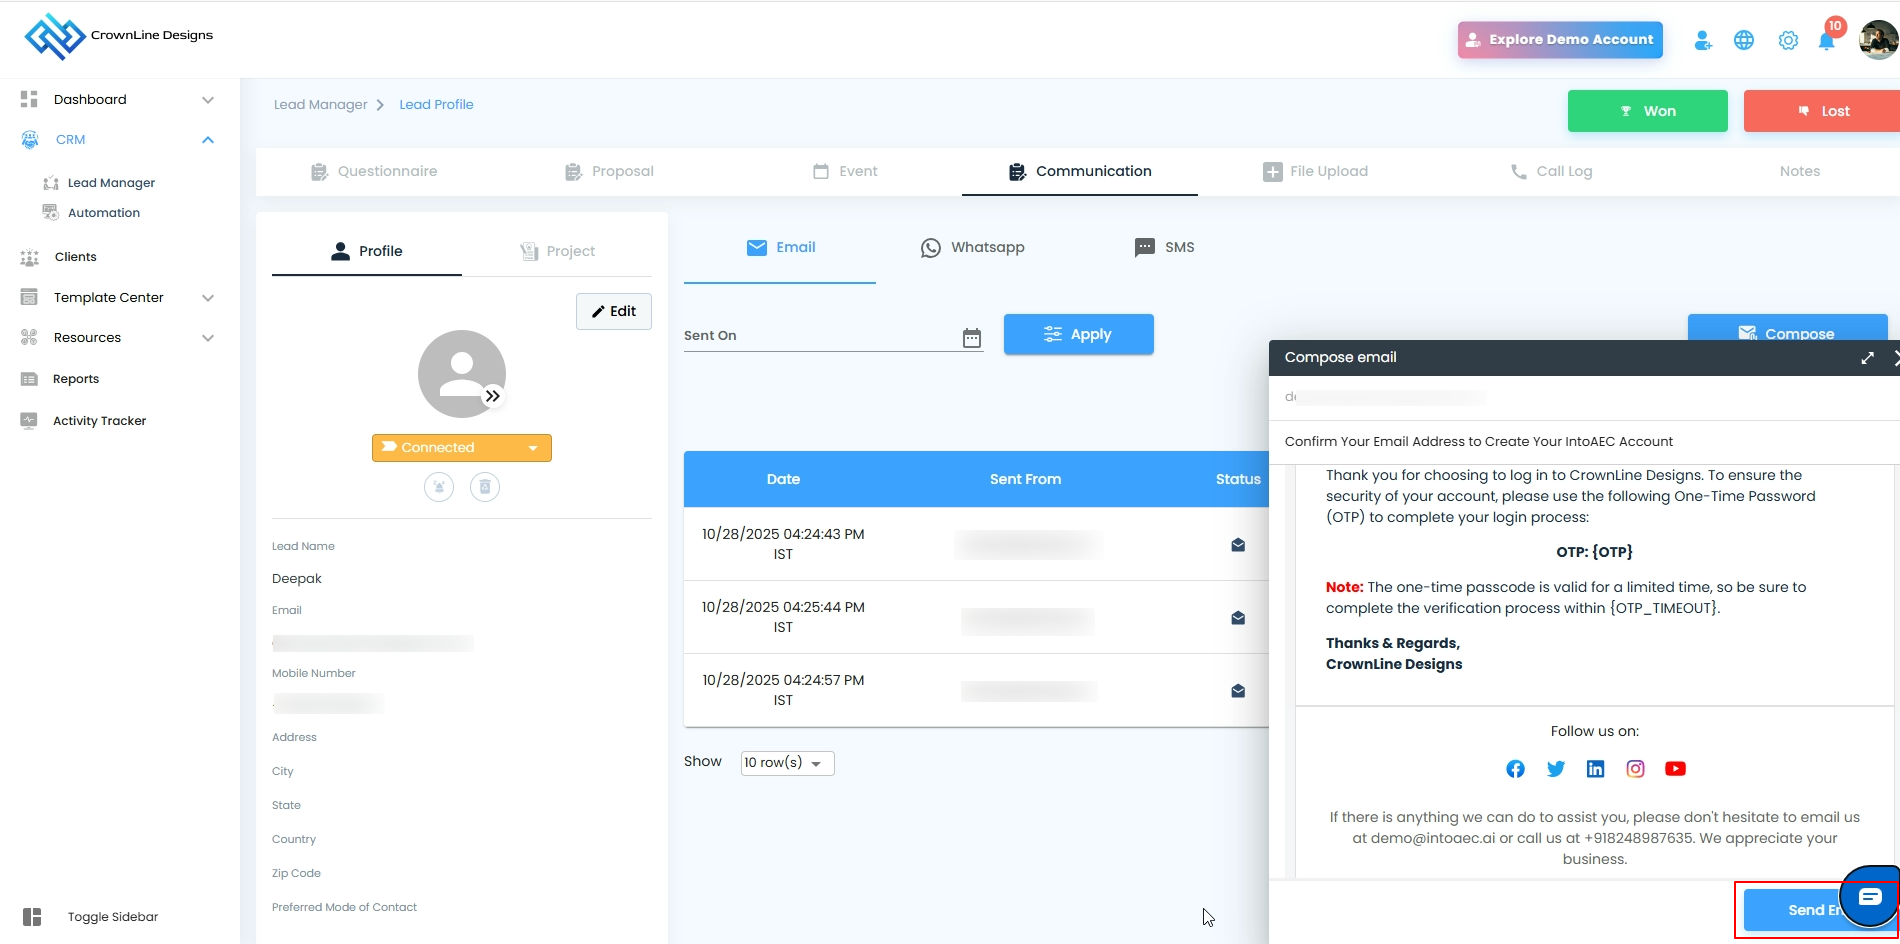Select the Profile tab
The height and width of the screenshot is (944, 1900).
[367, 251]
